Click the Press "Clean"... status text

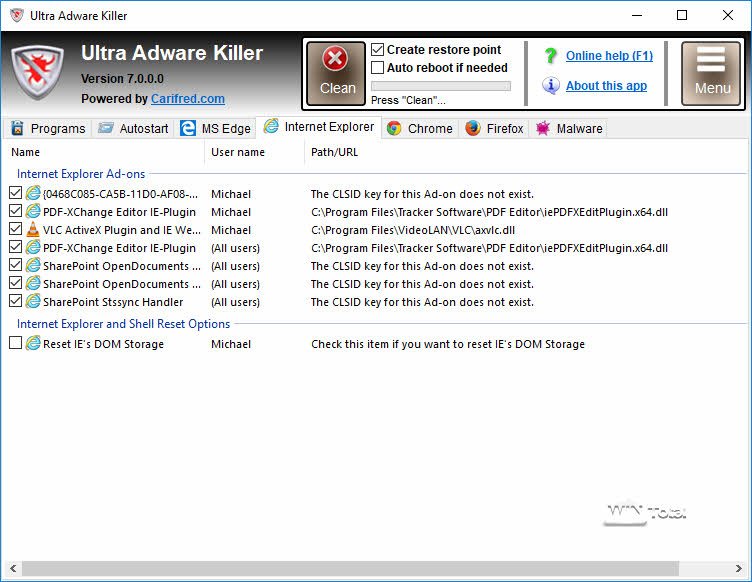point(408,100)
